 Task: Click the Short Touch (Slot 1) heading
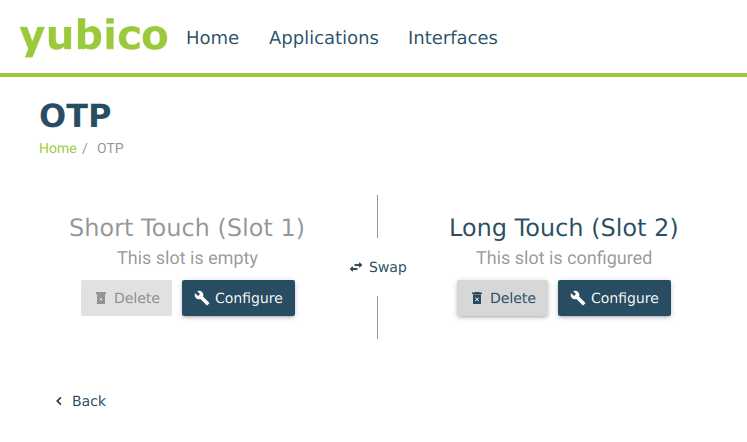pyautogui.click(x=187, y=228)
